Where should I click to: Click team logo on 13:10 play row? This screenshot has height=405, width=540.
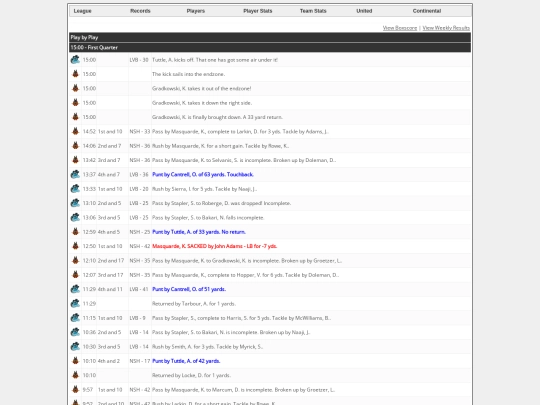pyautogui.click(x=75, y=203)
